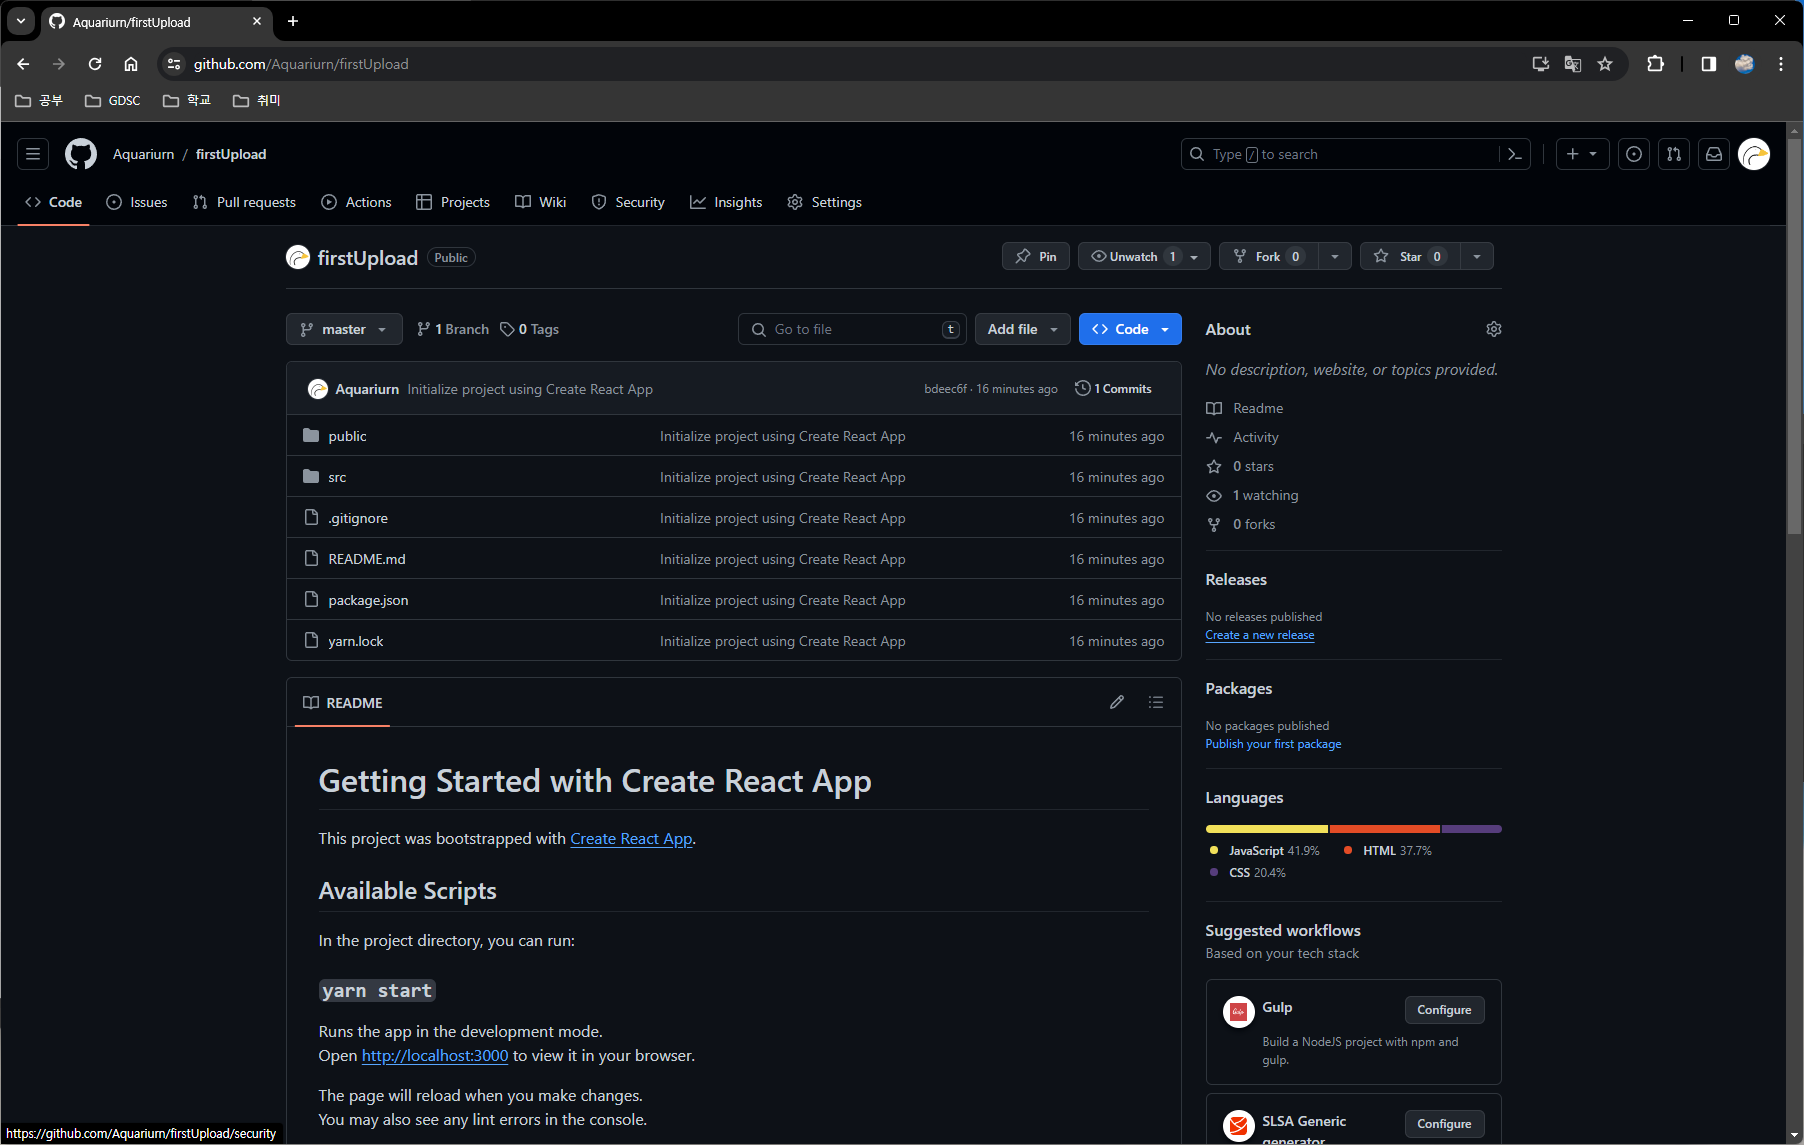Open the green Code clone dropdown
The image size is (1804, 1145).
tap(1130, 329)
